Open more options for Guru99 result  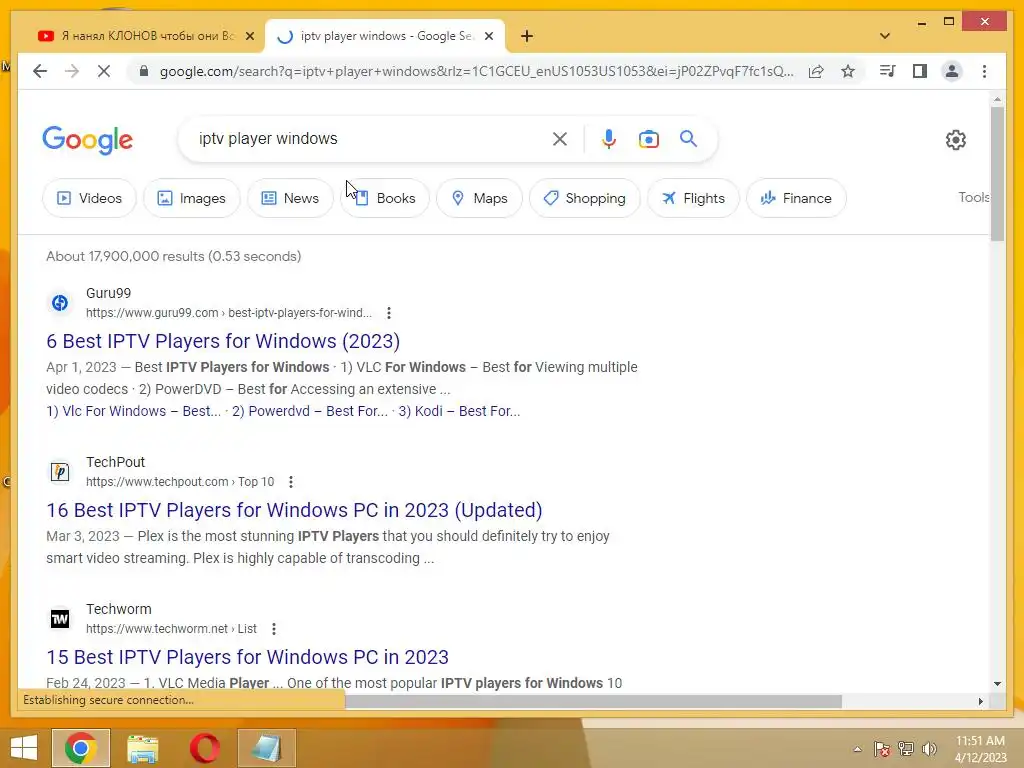pos(389,313)
